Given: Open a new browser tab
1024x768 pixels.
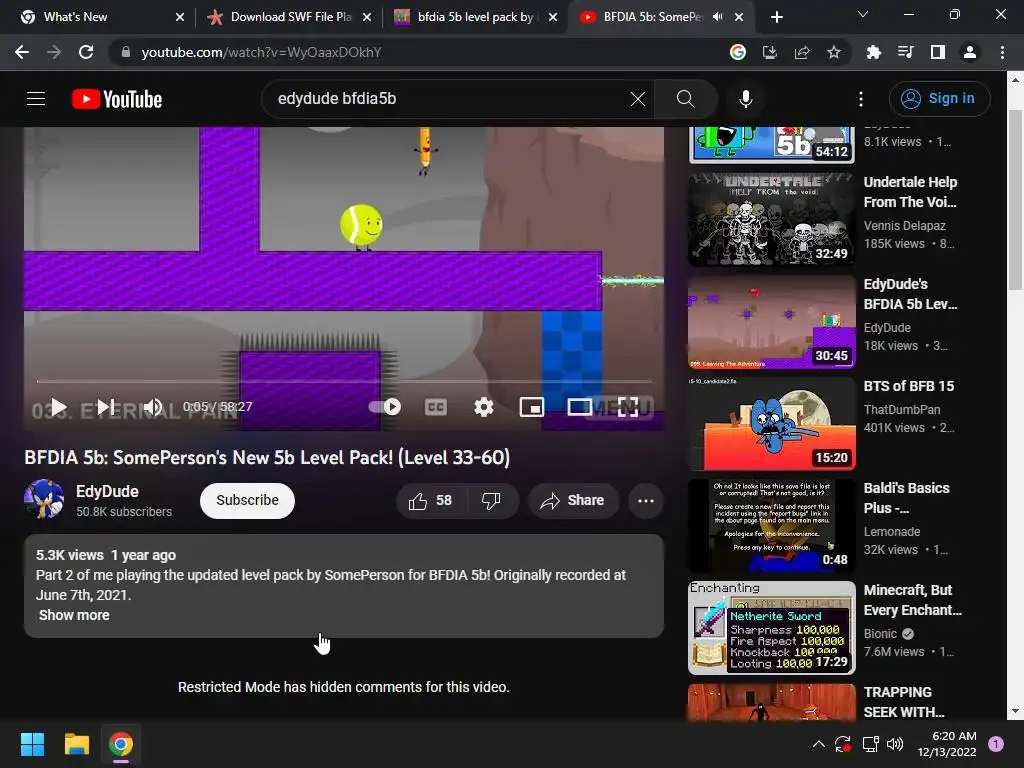Looking at the screenshot, I should (x=776, y=17).
